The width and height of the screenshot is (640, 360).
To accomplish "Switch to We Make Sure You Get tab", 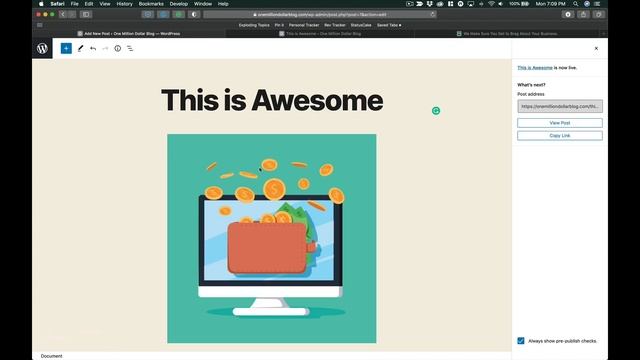I will tap(507, 33).
